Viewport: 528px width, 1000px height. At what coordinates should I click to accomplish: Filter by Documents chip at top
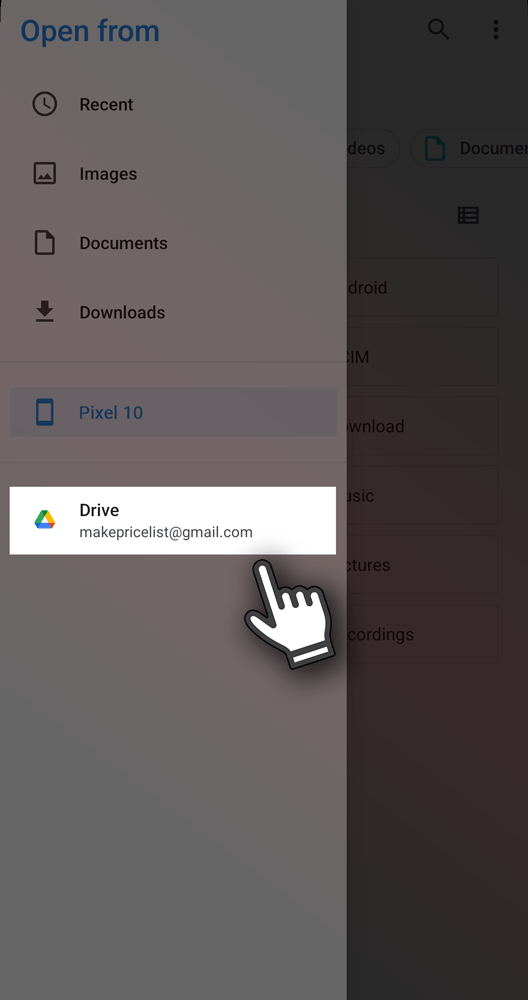469,149
